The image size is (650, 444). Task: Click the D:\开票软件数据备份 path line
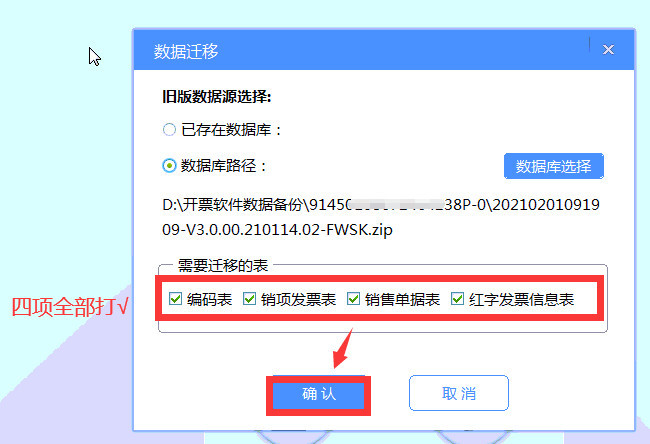[x=381, y=205]
